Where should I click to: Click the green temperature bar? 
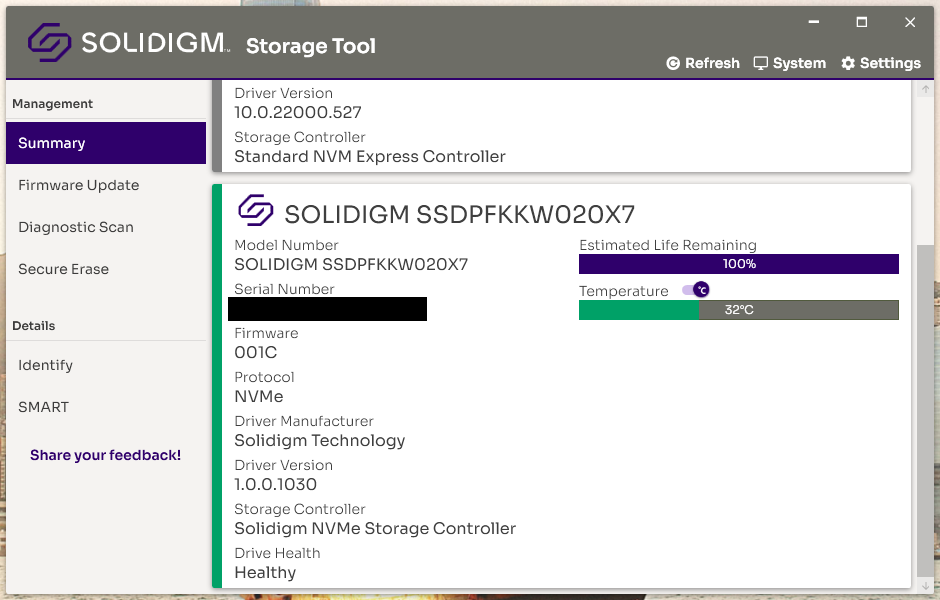639,310
